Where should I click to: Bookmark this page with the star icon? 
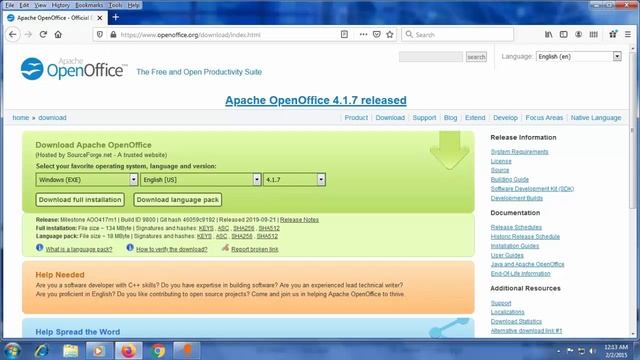390,35
